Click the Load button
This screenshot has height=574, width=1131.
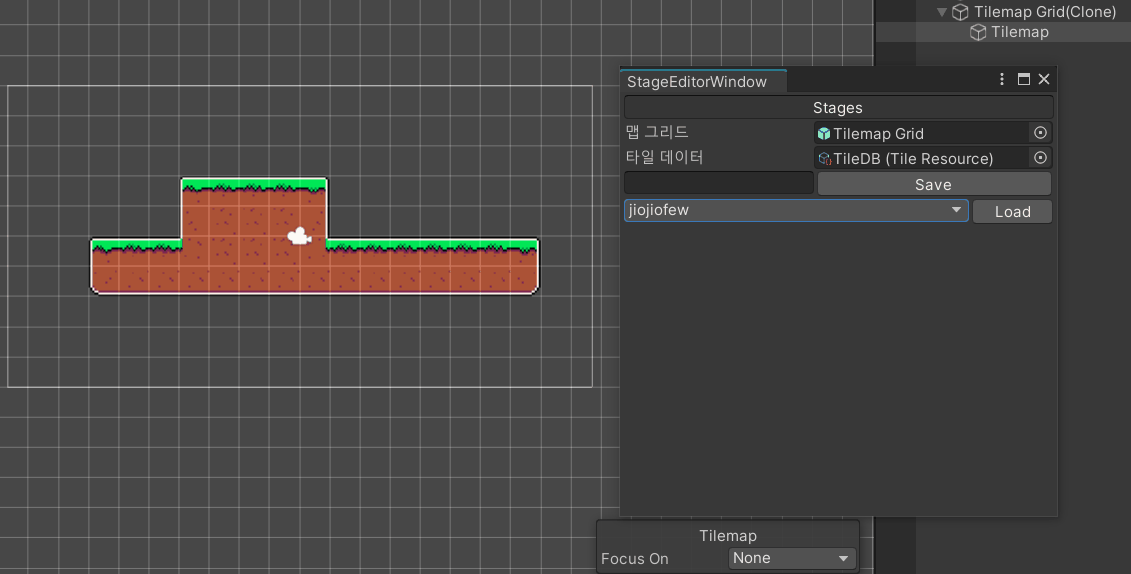click(x=1012, y=211)
